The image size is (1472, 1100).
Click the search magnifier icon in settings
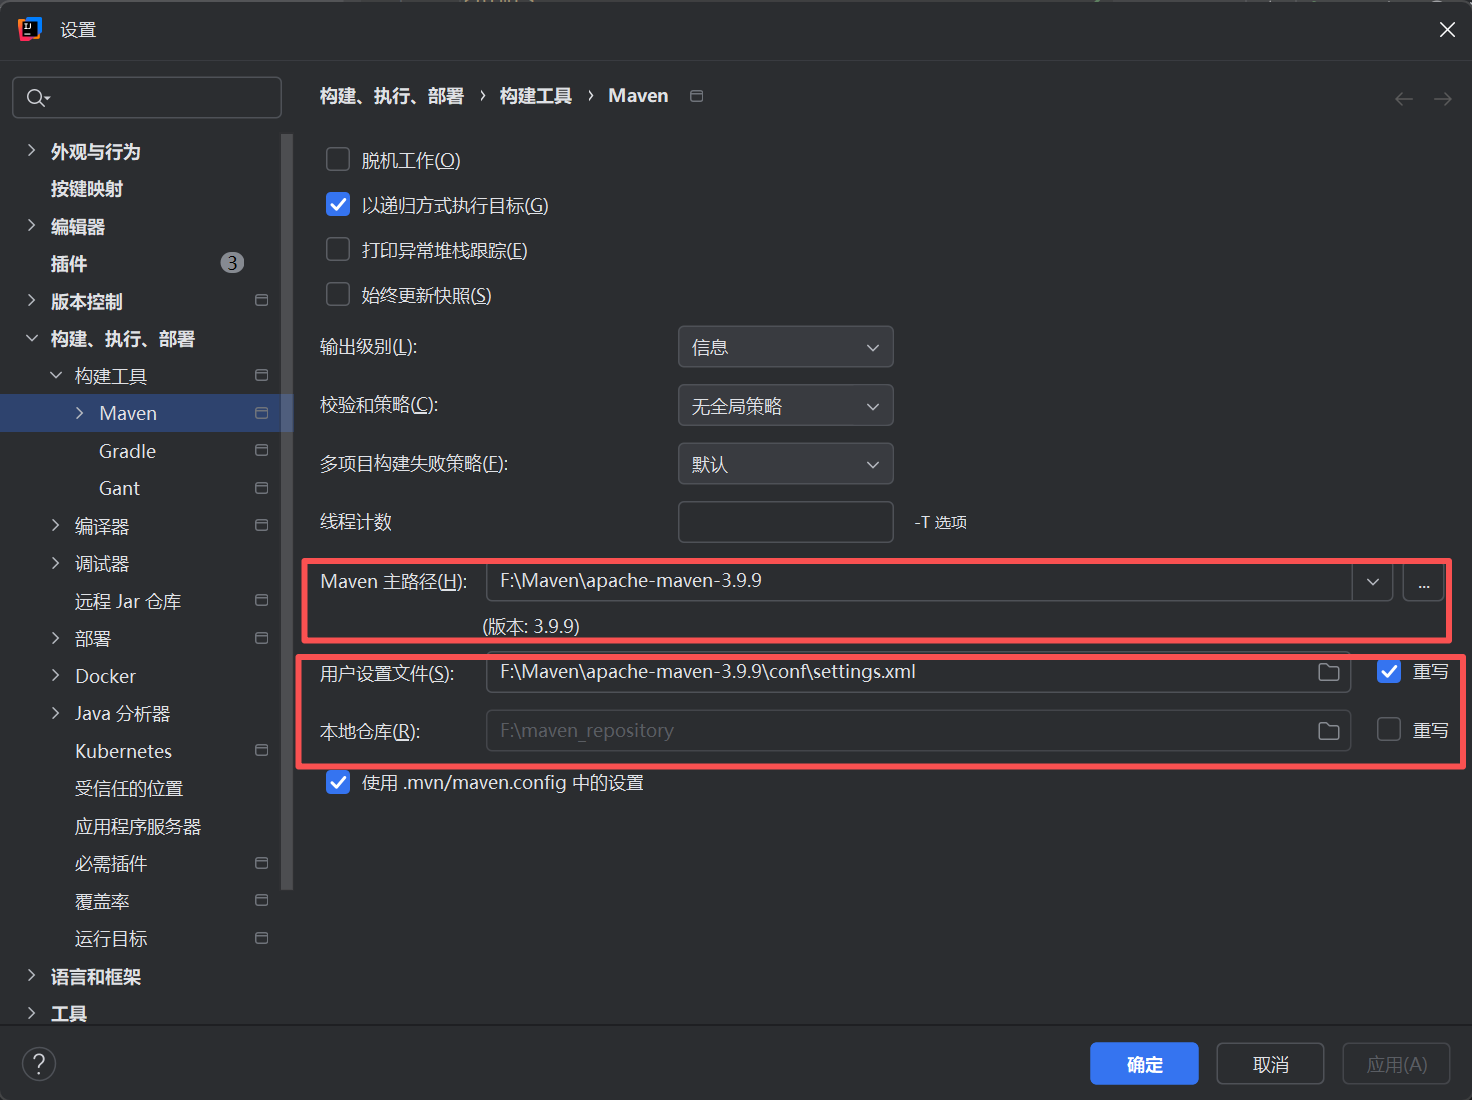click(x=37, y=98)
